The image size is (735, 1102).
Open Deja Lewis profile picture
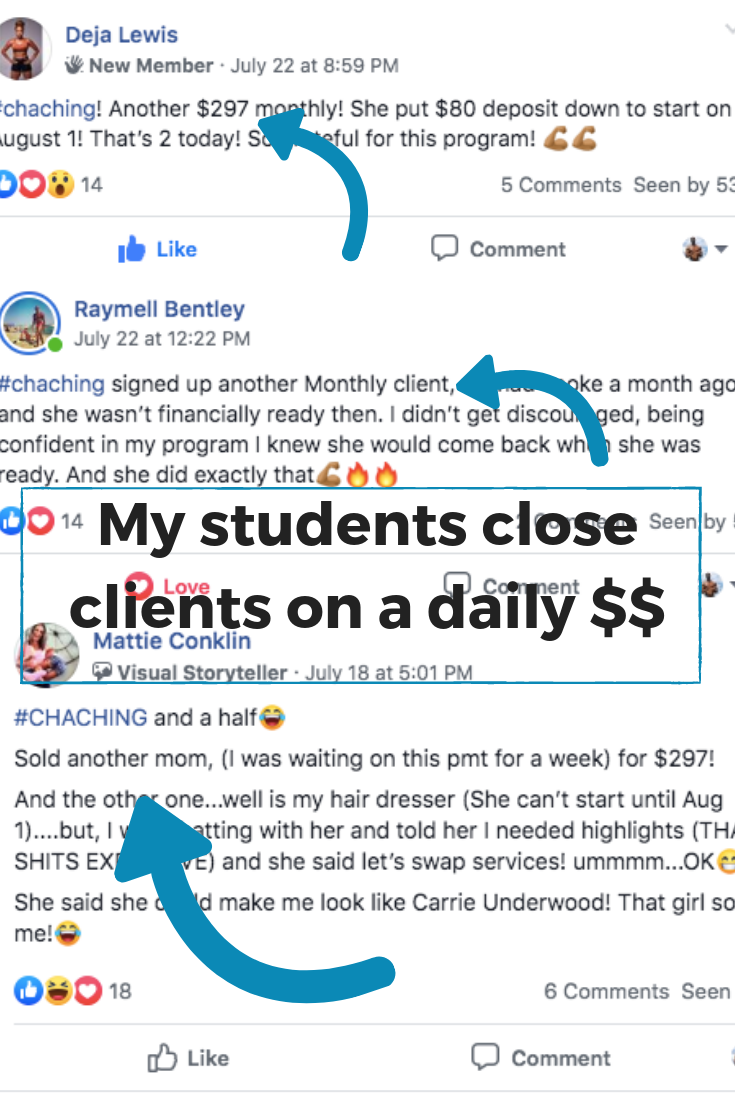click(x=23, y=48)
